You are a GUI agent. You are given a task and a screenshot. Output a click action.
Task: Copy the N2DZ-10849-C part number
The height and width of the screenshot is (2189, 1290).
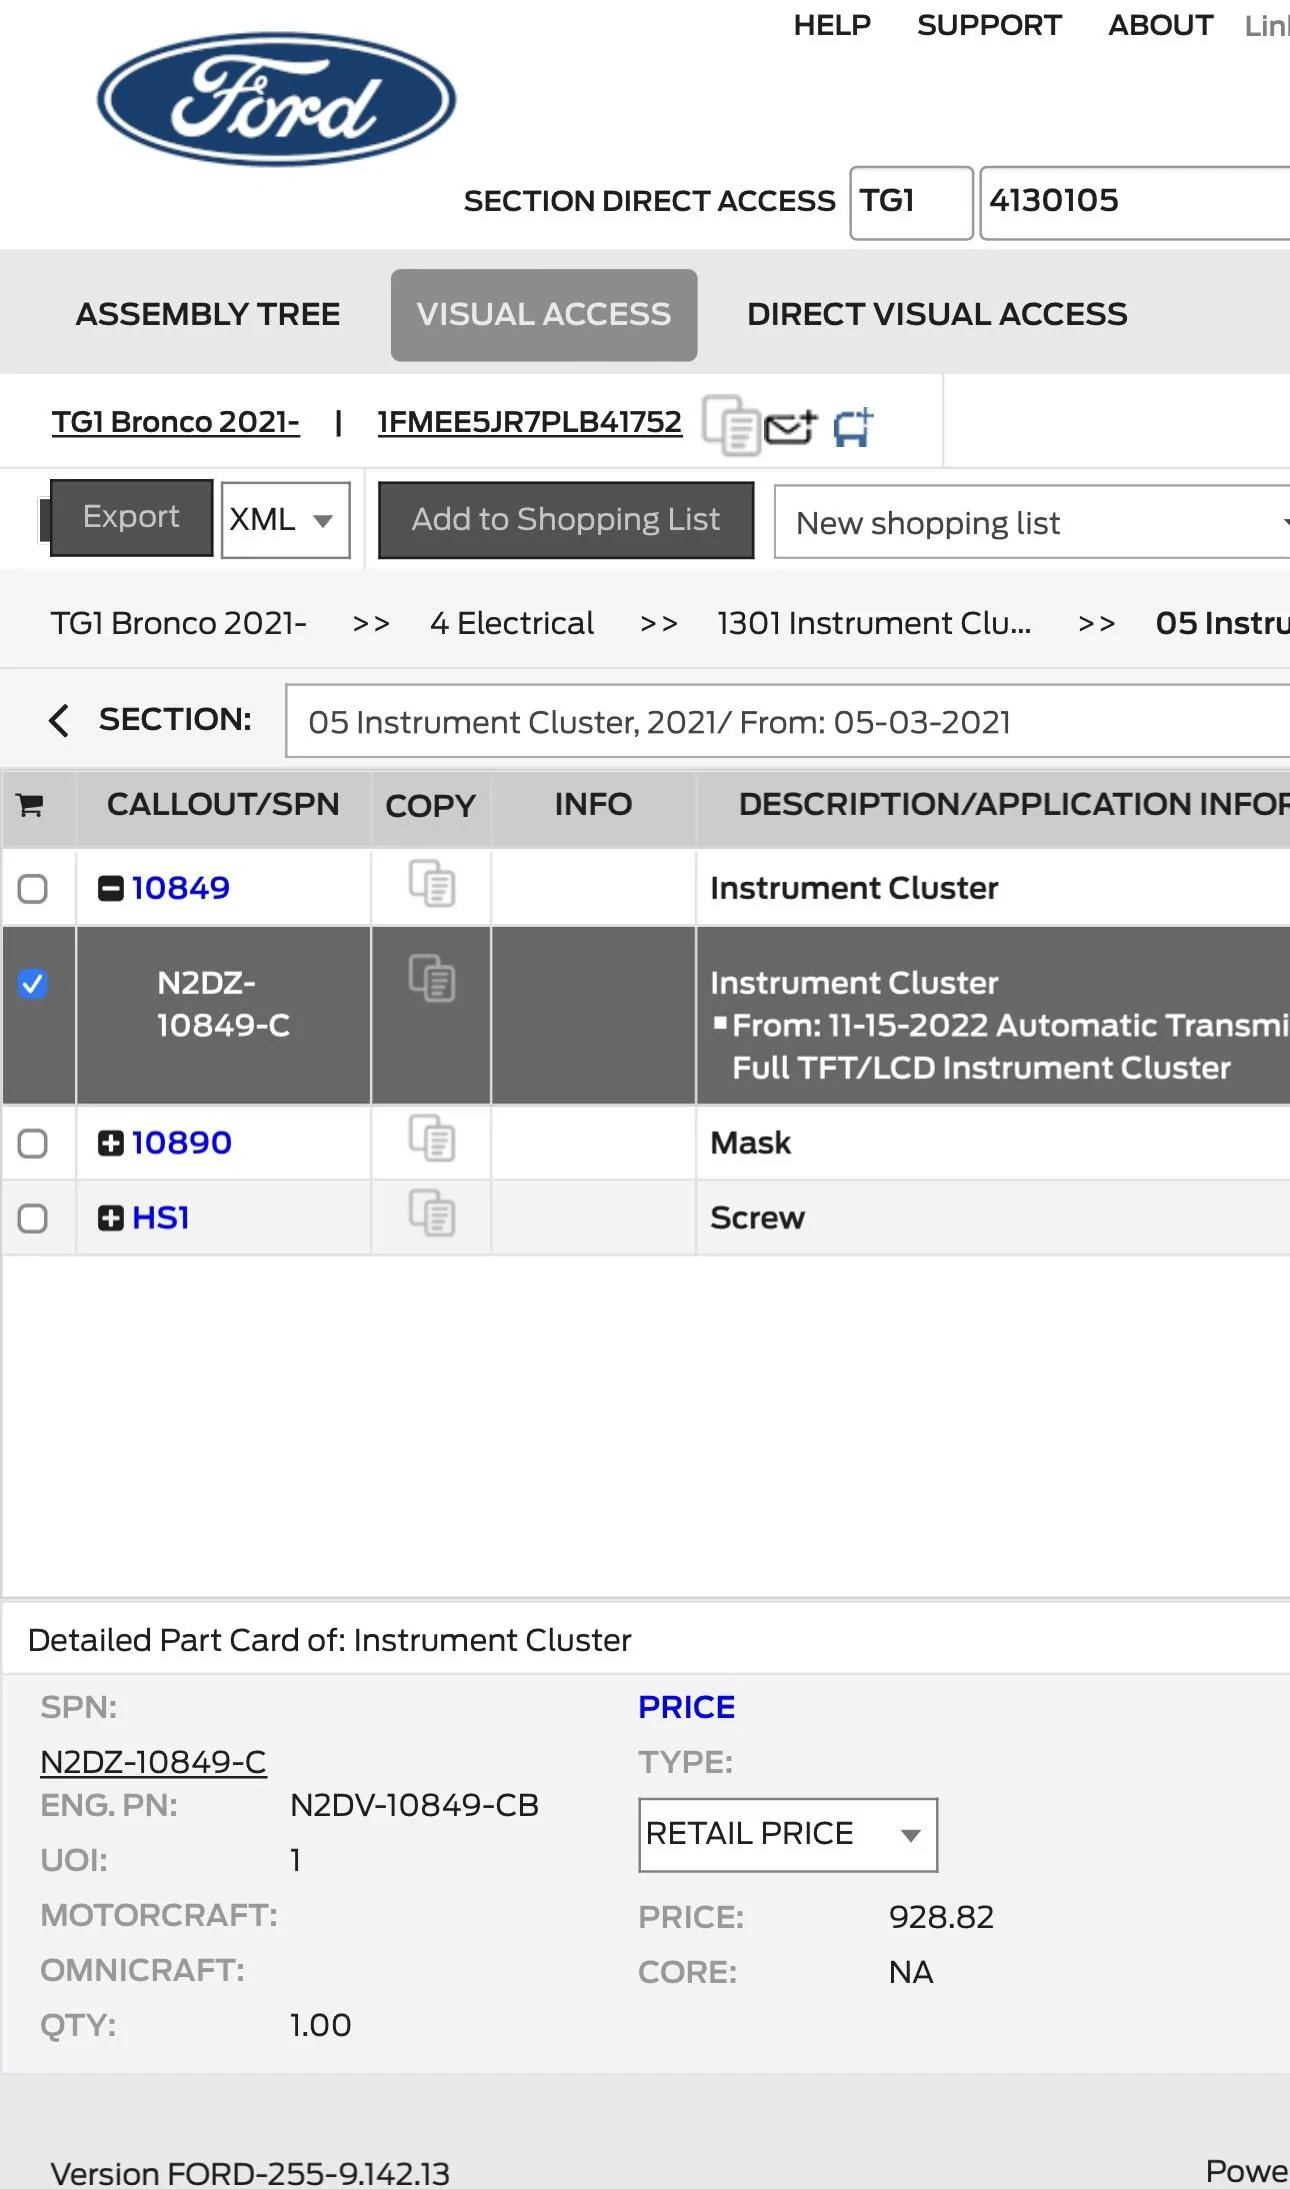(432, 978)
